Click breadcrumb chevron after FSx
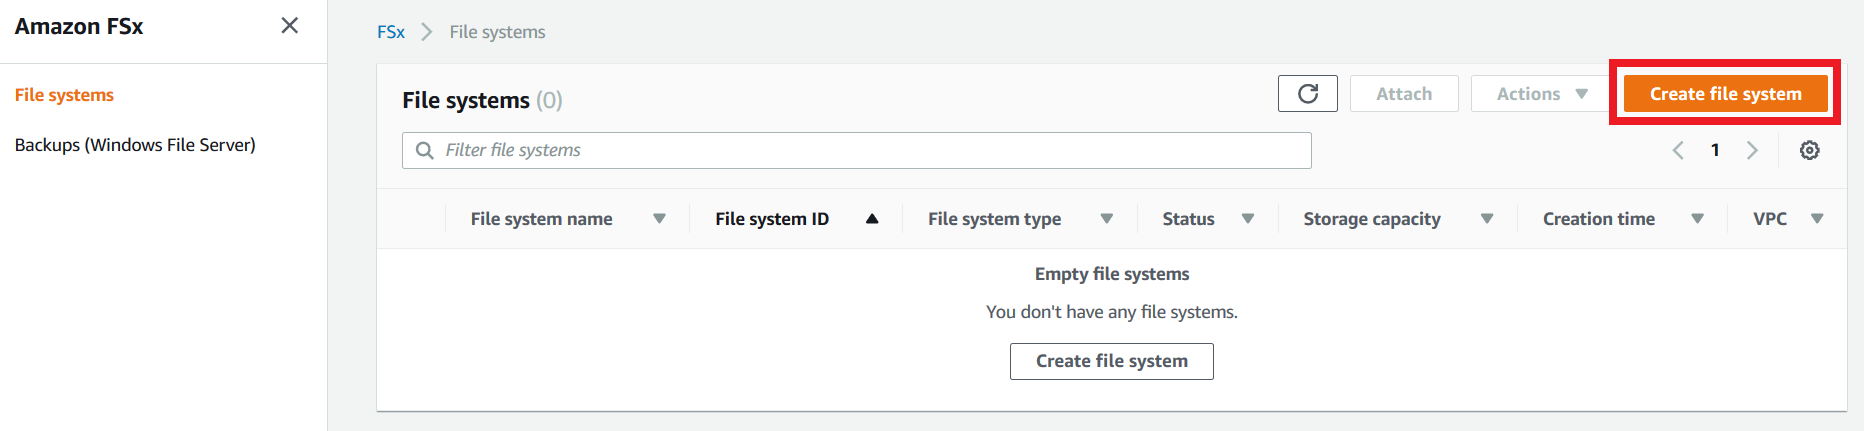This screenshot has height=431, width=1864. point(427,32)
